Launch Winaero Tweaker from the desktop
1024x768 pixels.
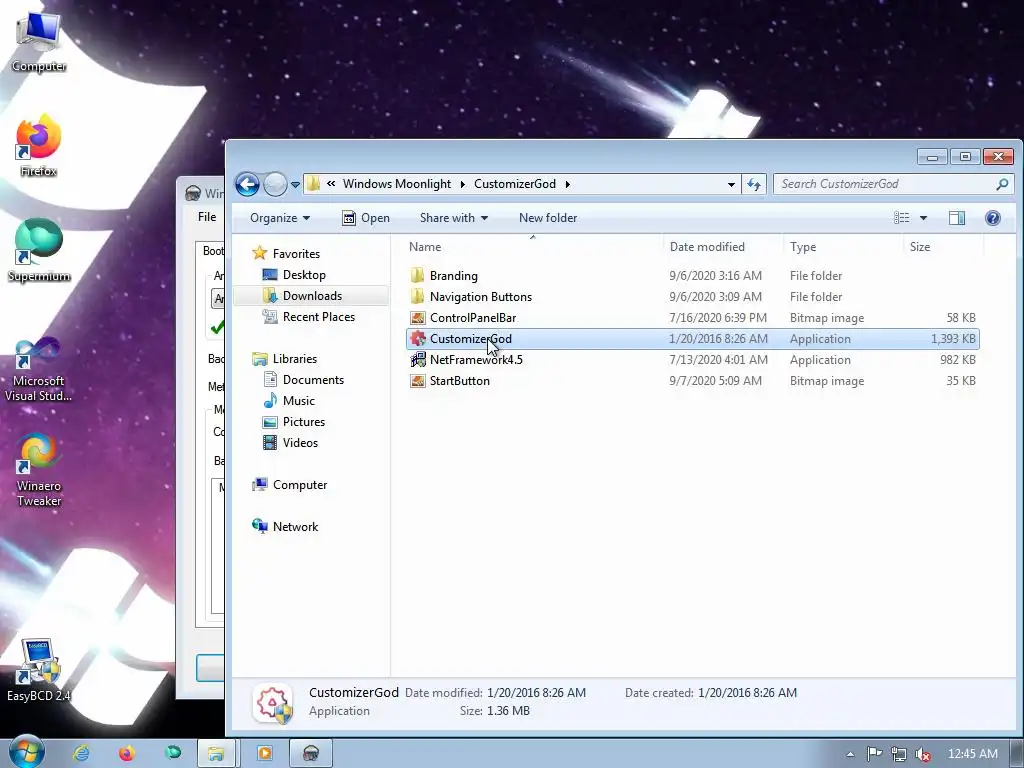pyautogui.click(x=39, y=470)
